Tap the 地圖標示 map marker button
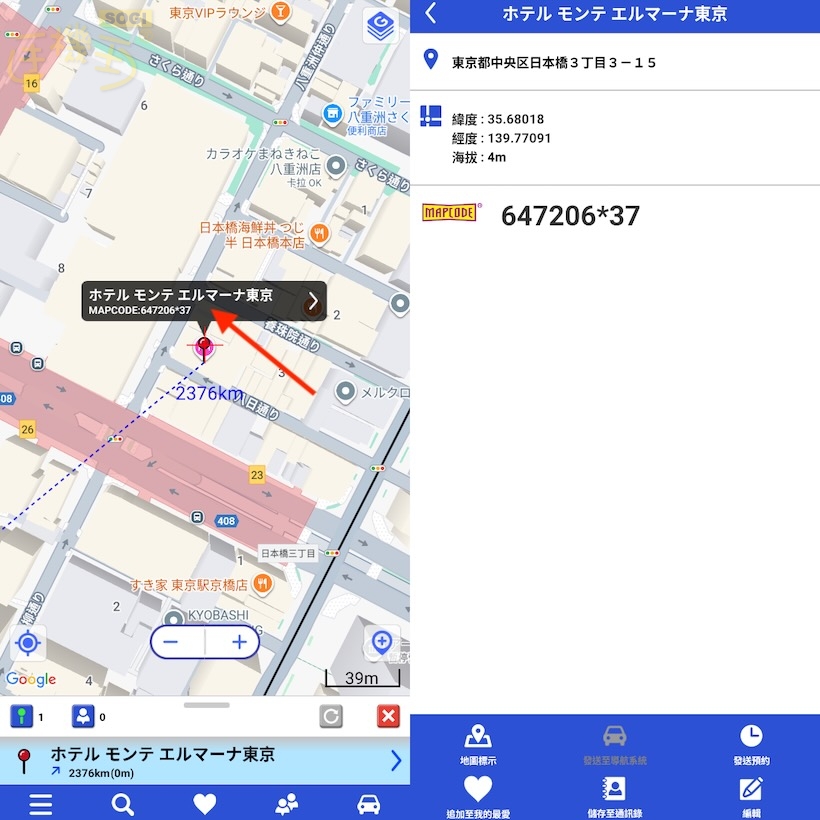 tap(478, 744)
